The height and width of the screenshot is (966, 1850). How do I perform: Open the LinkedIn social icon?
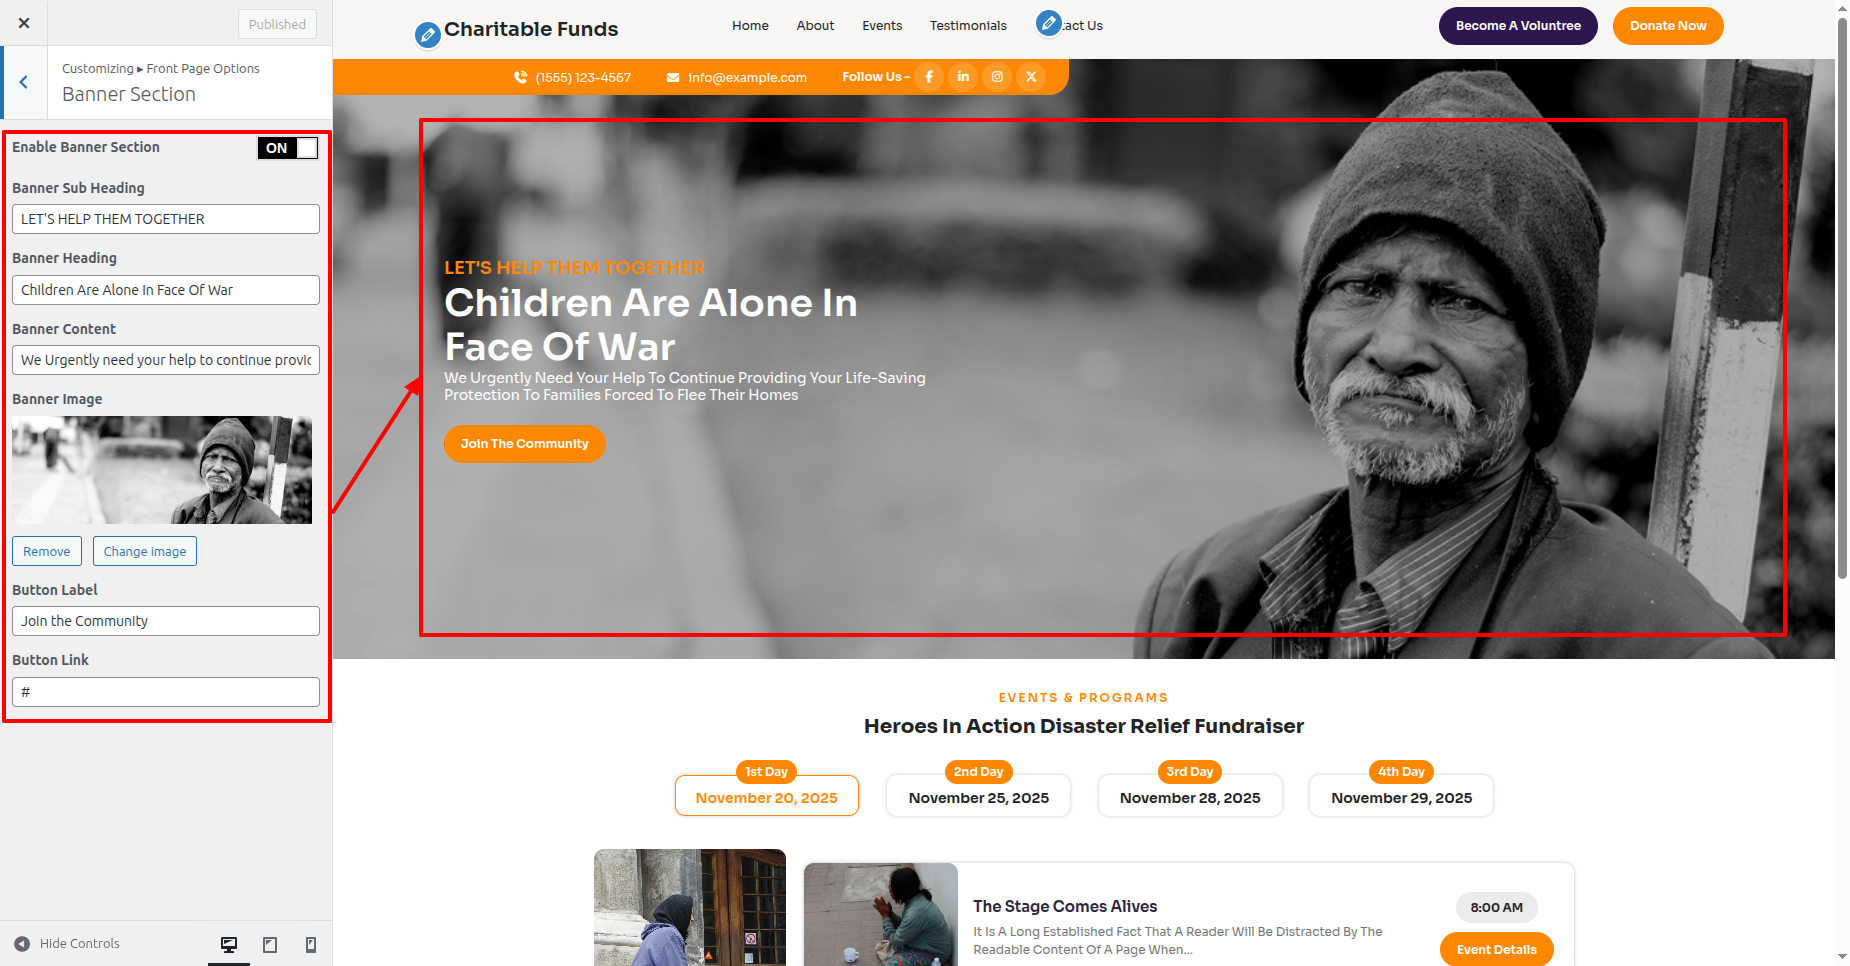point(963,77)
